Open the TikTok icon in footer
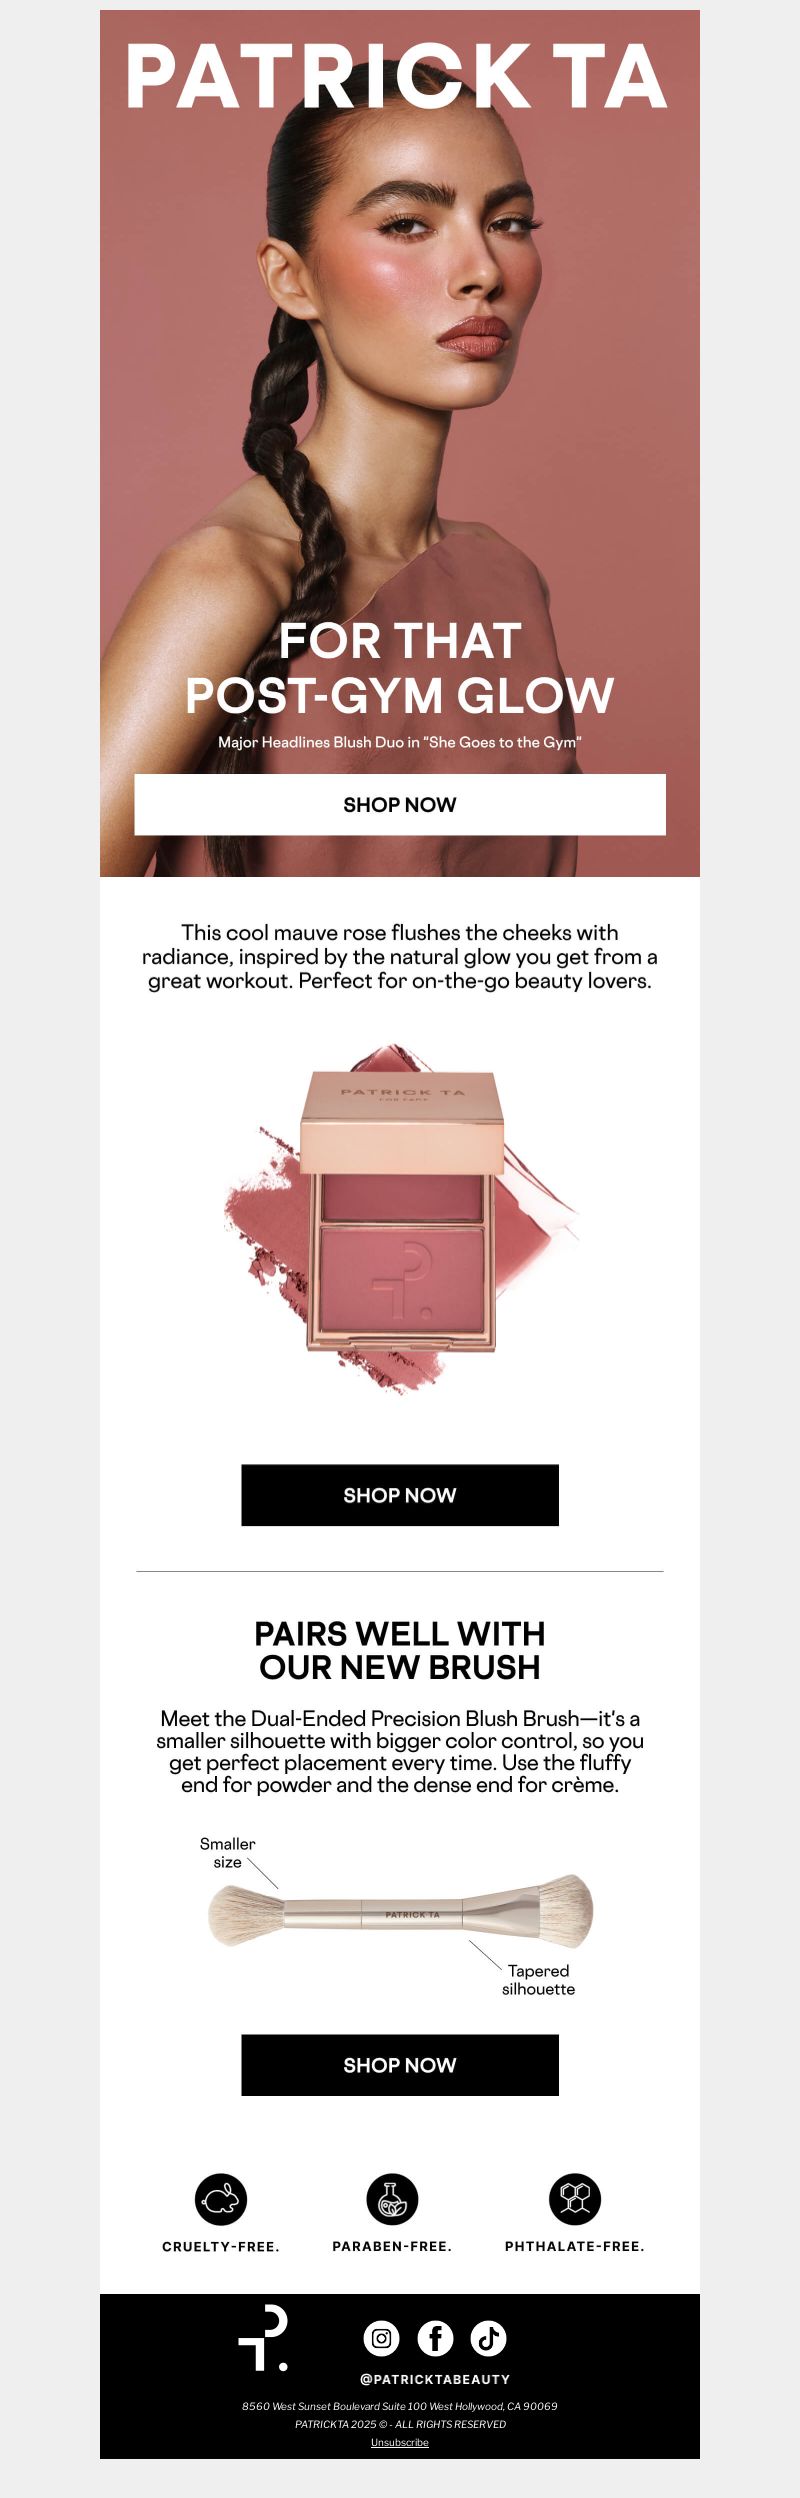The width and height of the screenshot is (800, 2498). [x=489, y=2338]
